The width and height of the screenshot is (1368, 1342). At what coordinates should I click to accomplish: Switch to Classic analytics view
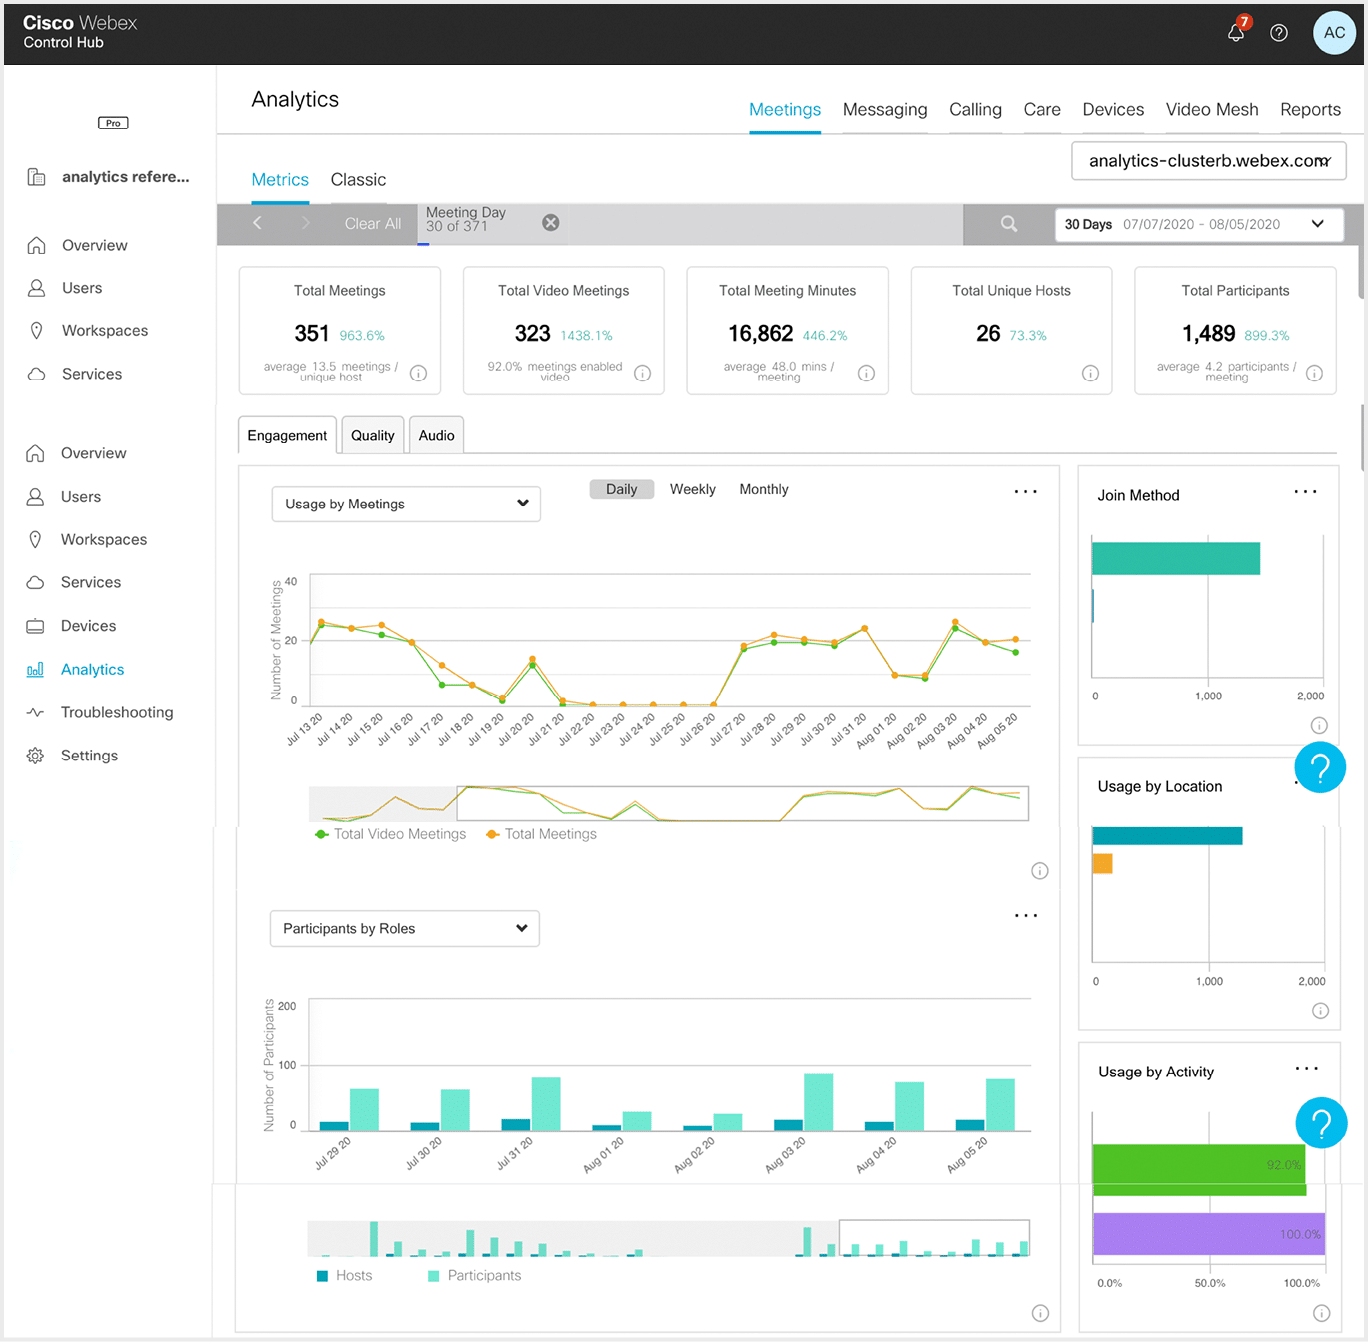(x=358, y=179)
